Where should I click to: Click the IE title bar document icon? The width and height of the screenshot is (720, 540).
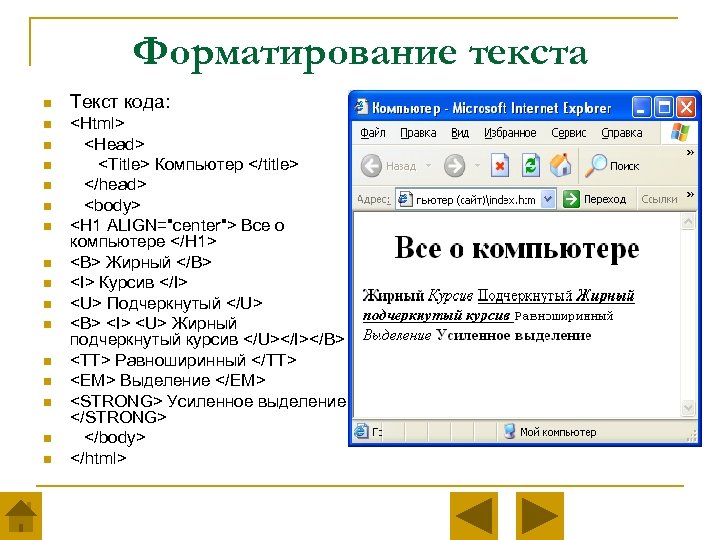361,107
